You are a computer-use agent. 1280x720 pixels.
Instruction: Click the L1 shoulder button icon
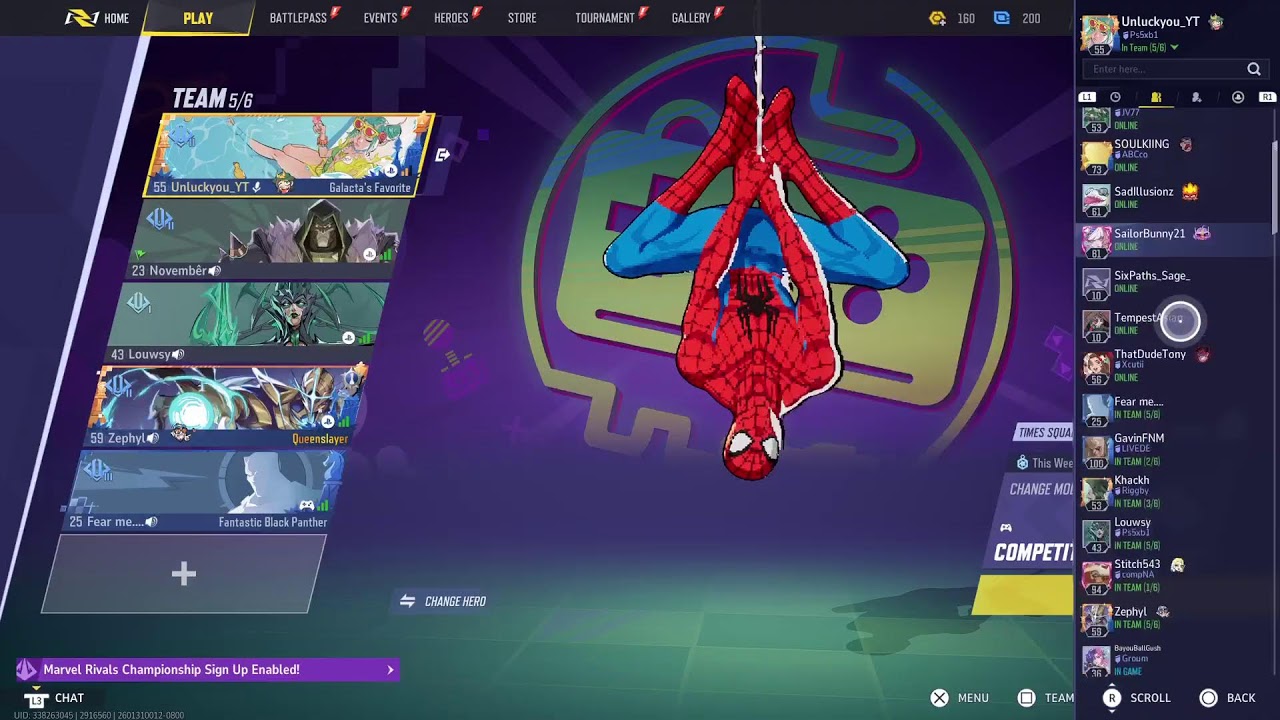(1087, 97)
